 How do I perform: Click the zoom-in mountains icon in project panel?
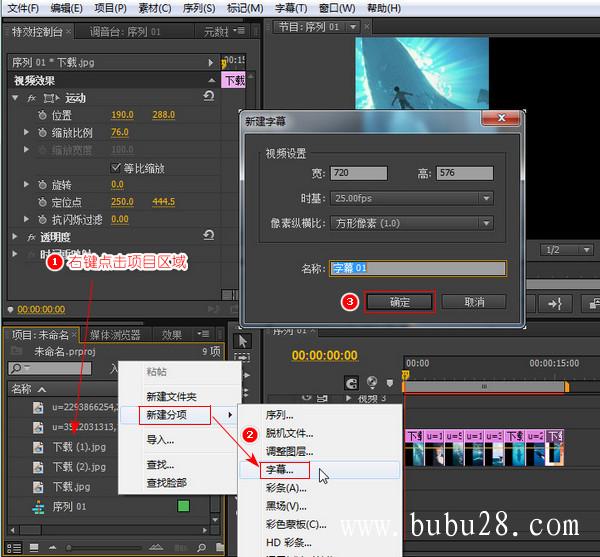click(155, 547)
